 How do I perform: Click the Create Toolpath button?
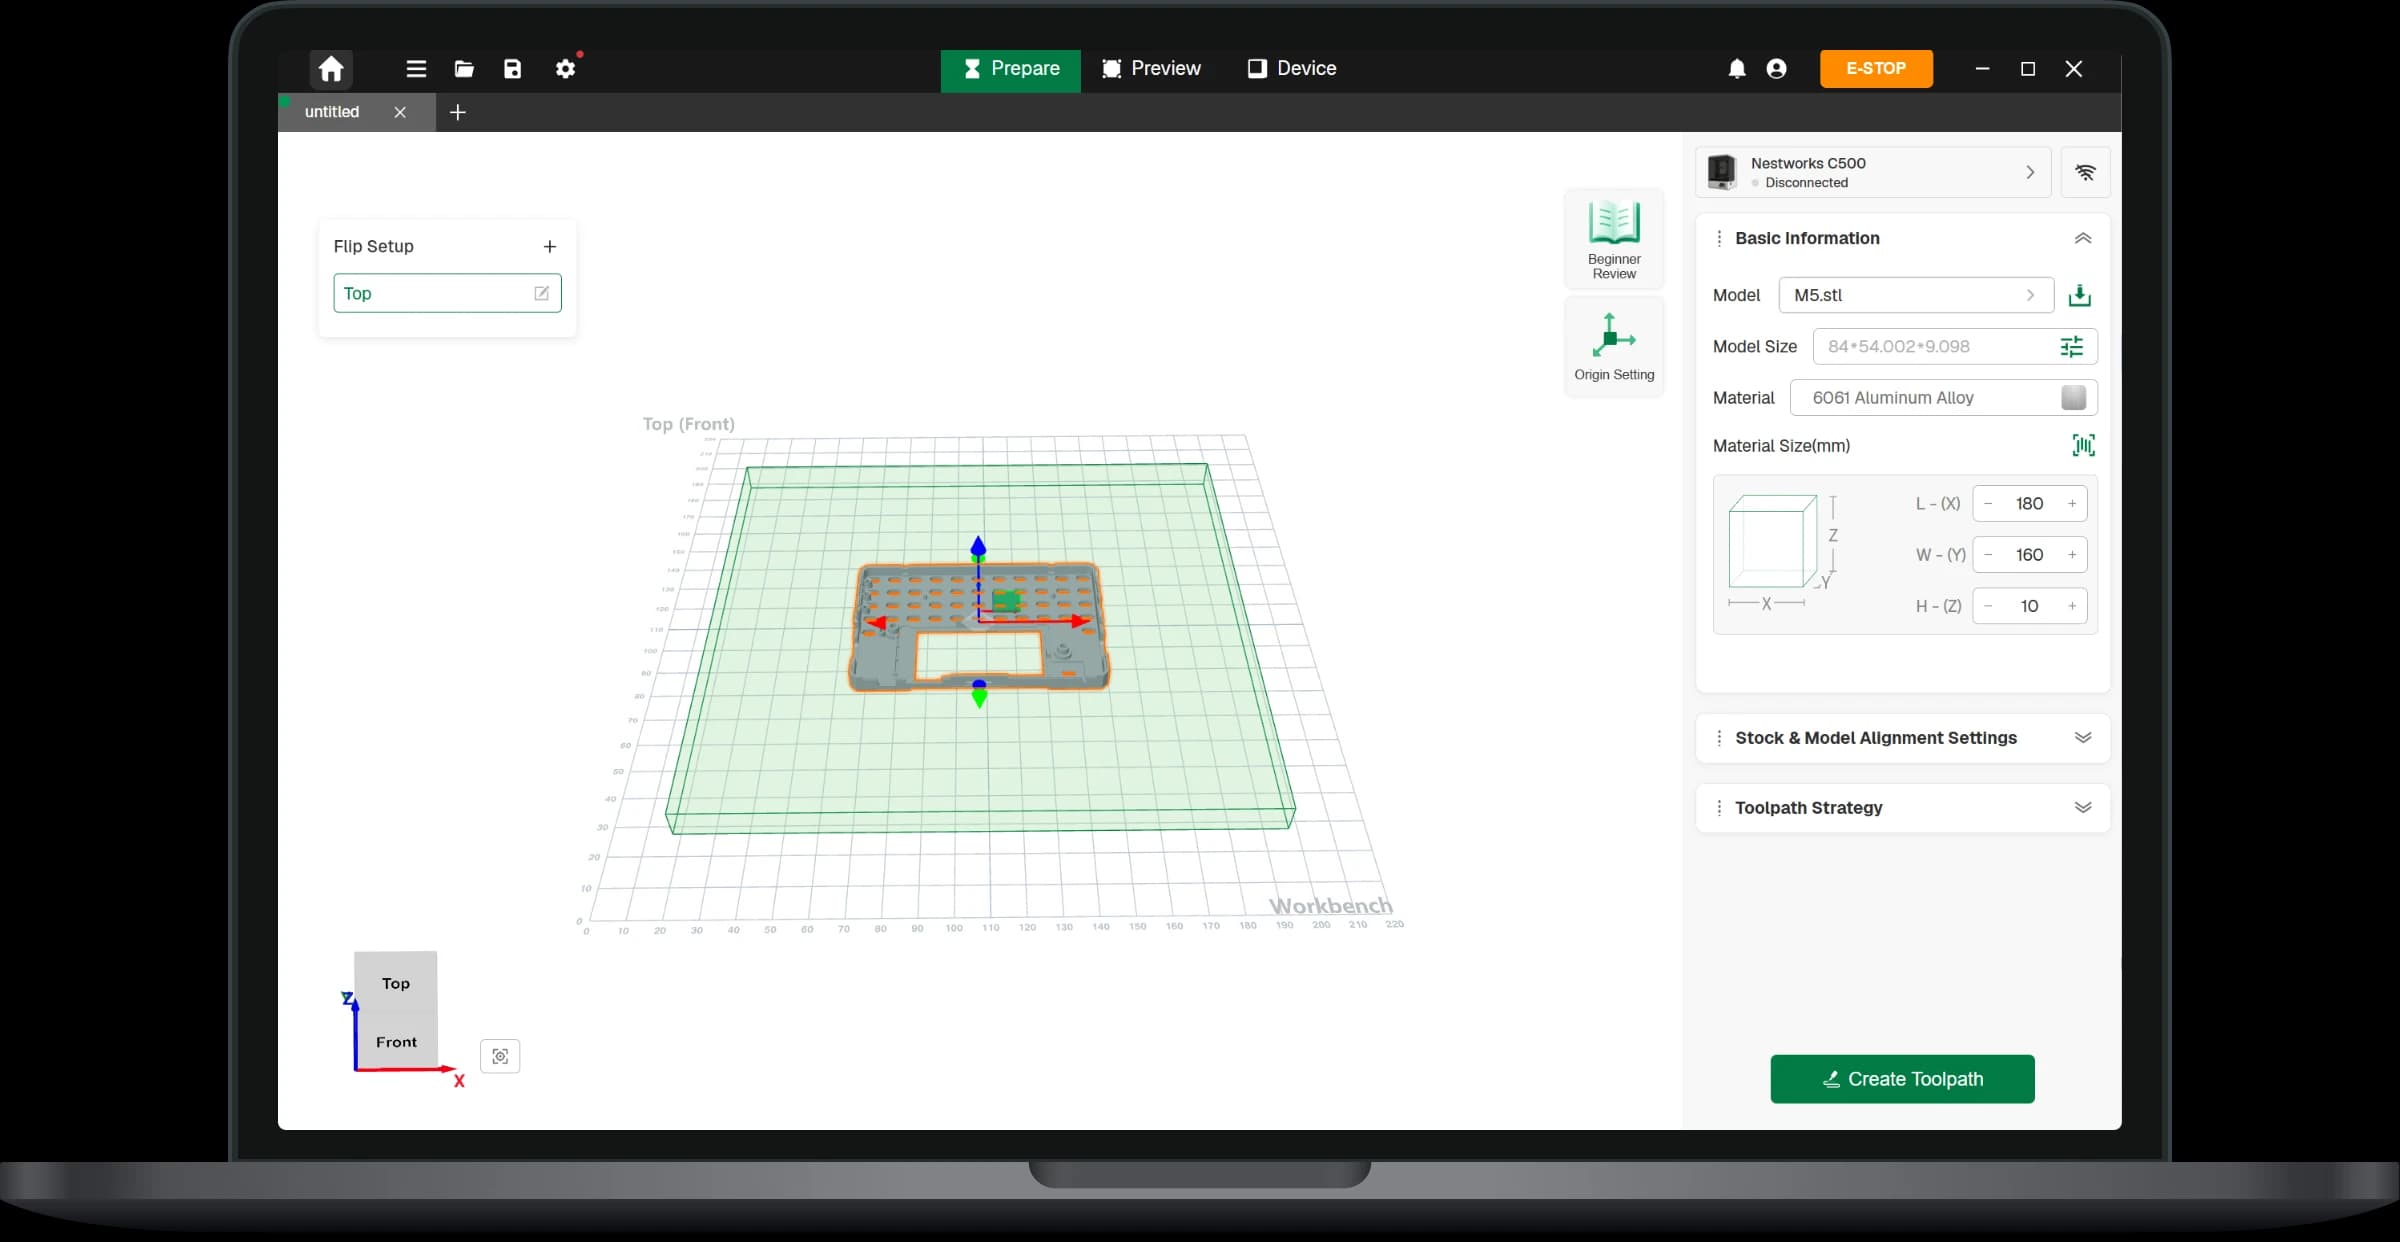1902,1079
